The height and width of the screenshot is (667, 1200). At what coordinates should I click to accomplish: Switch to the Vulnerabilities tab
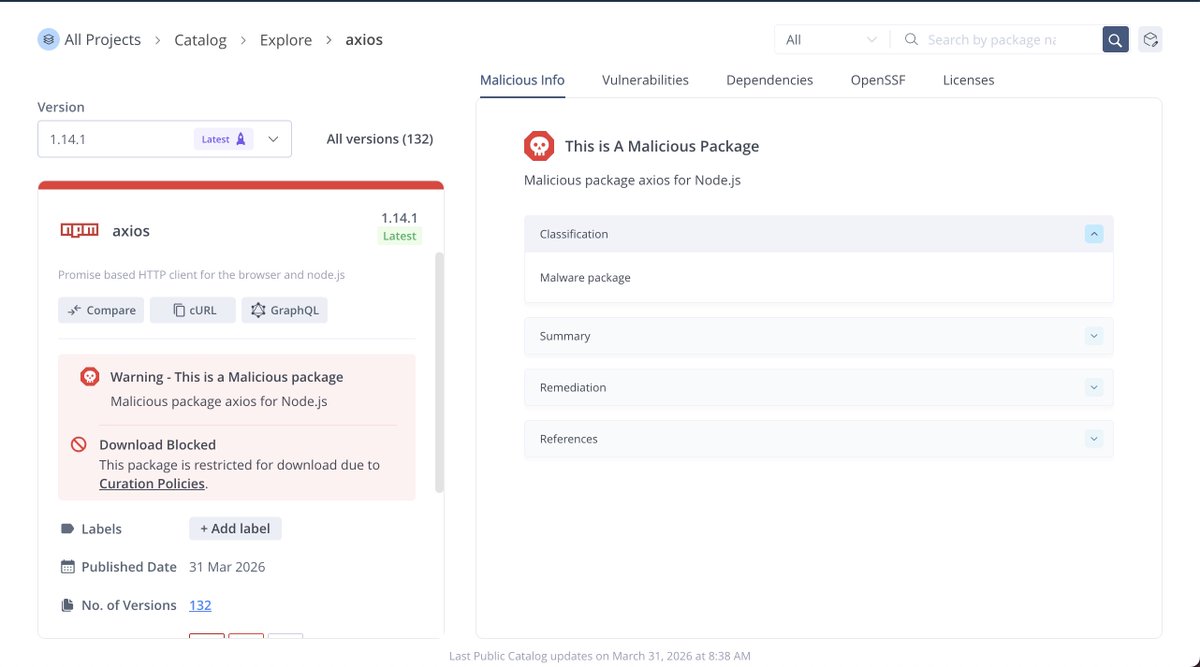pyautogui.click(x=645, y=80)
